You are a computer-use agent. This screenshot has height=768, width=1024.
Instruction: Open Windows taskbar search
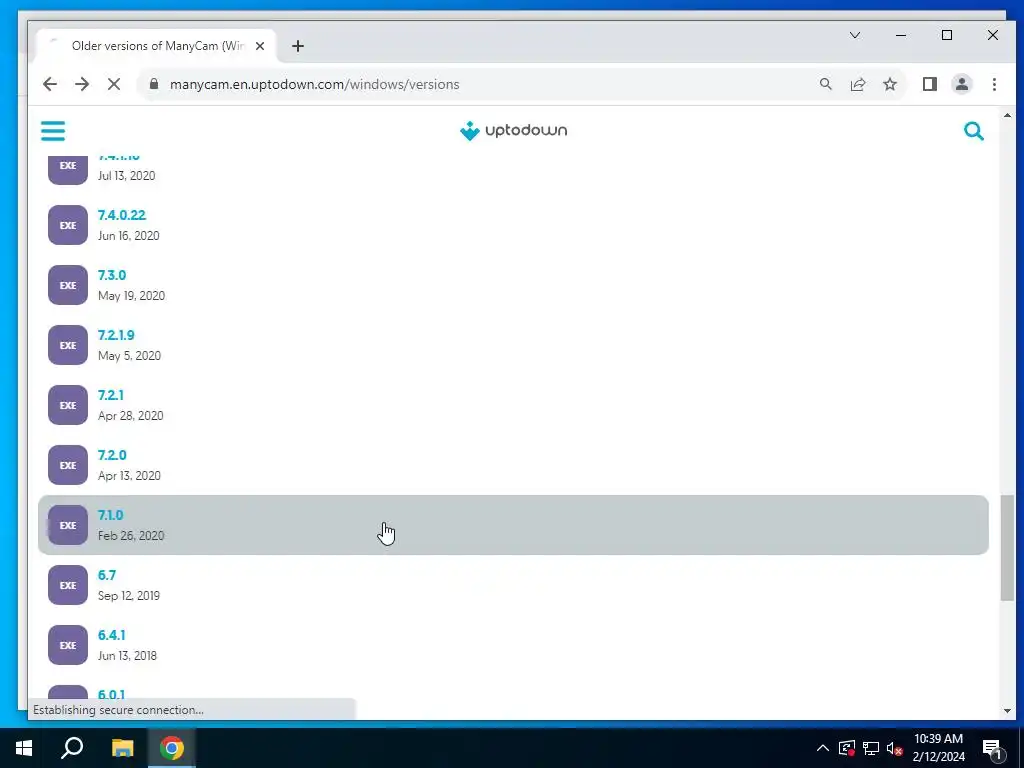(72, 748)
